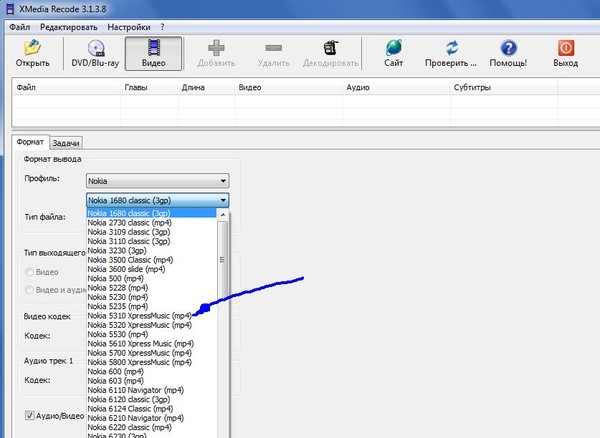Screen dimensions: 600x438
Task: Switch to the Задачи tab
Action: click(66, 143)
